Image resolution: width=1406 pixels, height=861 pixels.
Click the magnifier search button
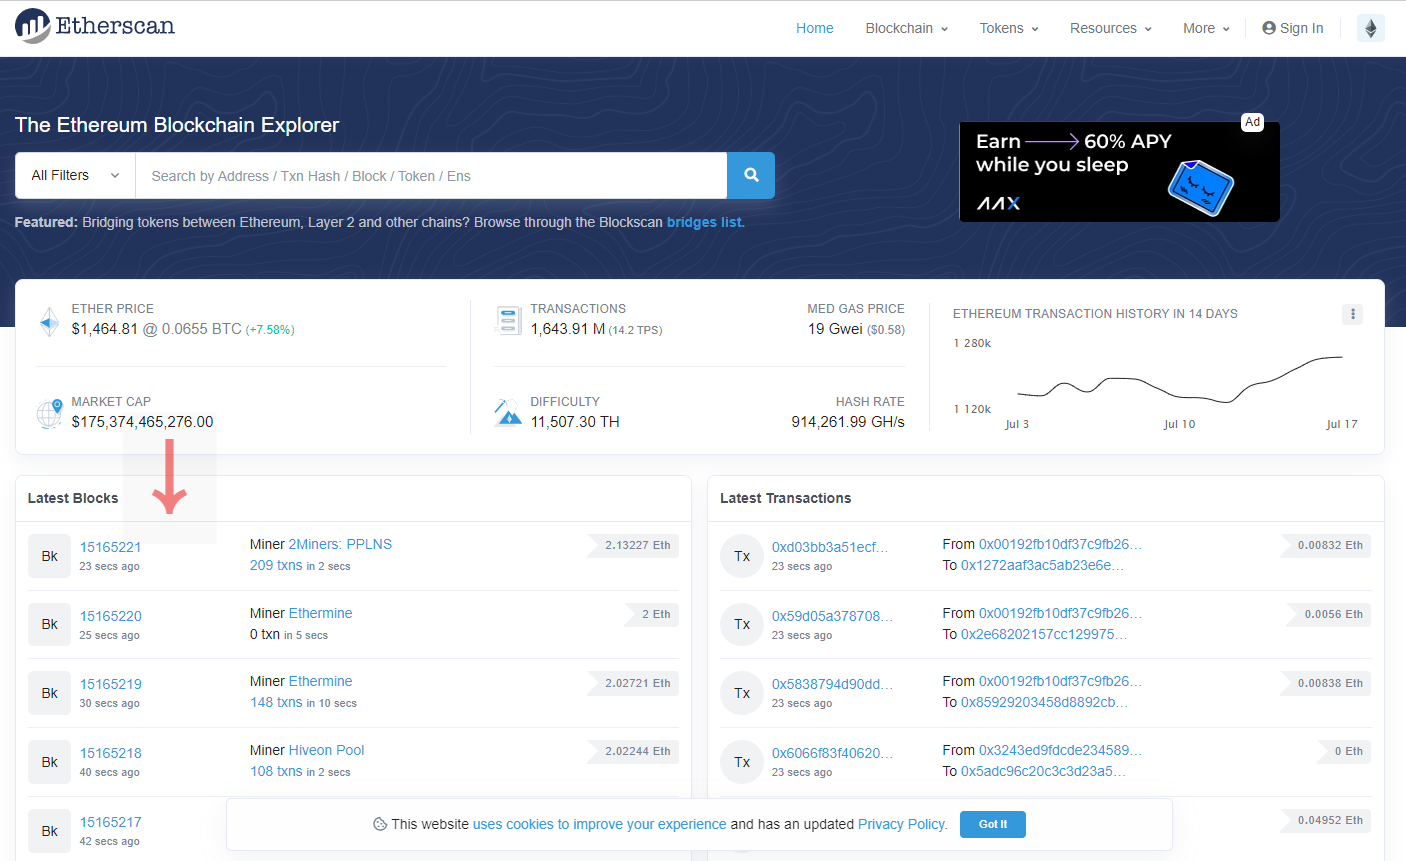tap(751, 175)
